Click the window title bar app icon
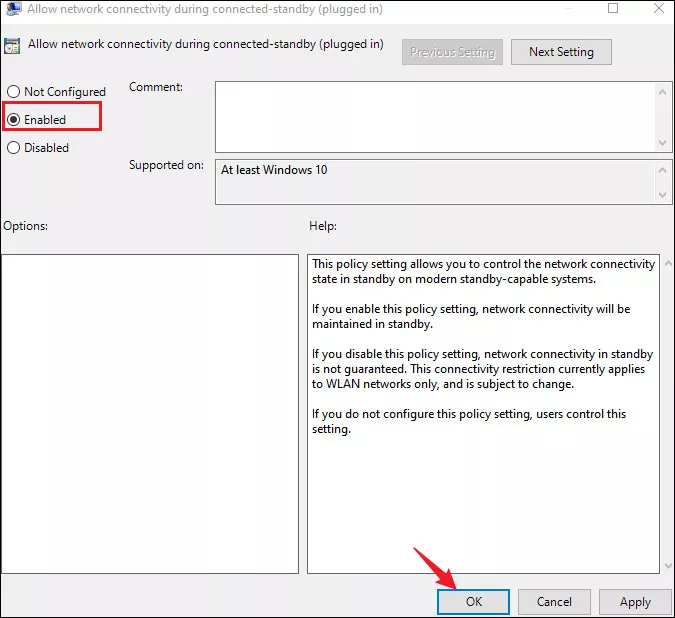Viewport: 675px width, 618px height. (x=14, y=9)
